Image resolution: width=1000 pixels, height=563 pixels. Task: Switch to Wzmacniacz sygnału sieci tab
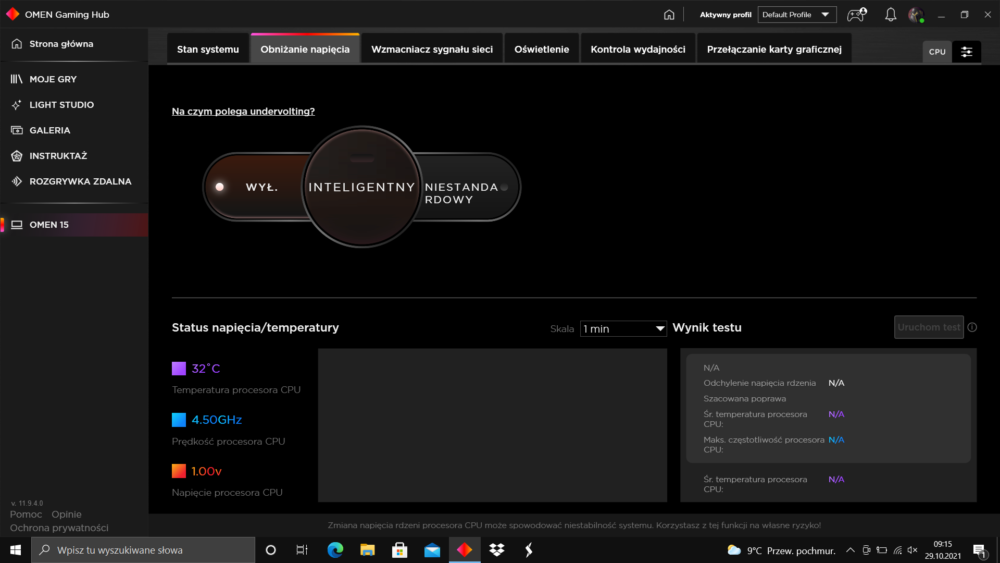tap(432, 49)
